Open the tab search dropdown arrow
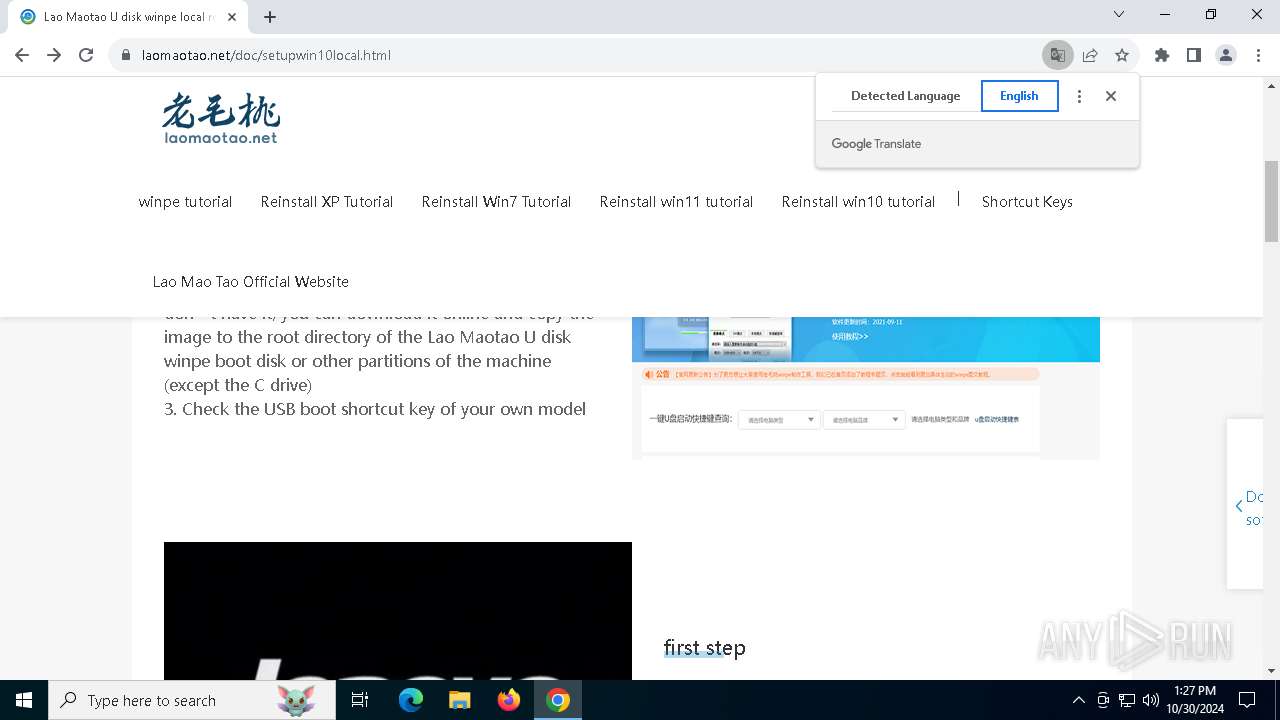Screen dimensions: 1280x720 (1119, 15)
